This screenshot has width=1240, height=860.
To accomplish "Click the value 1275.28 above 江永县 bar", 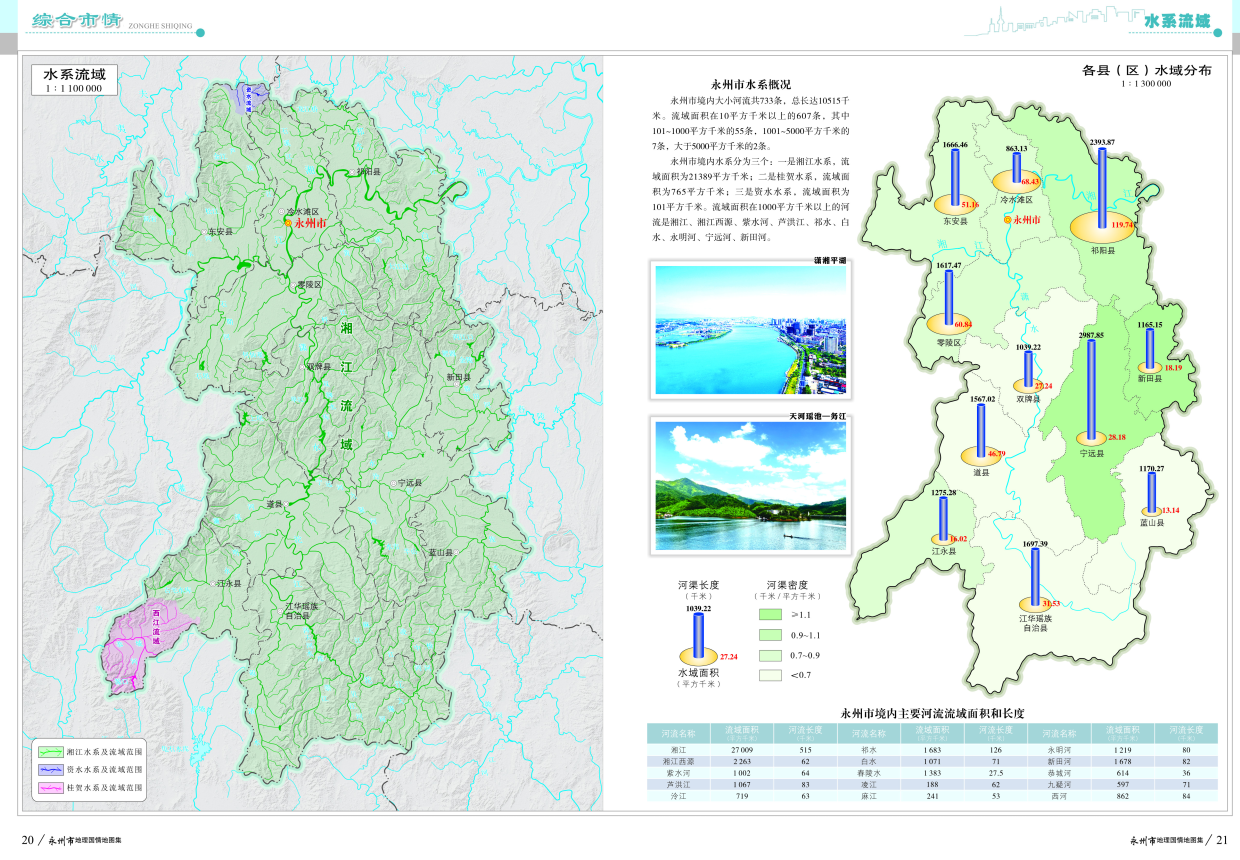I will pyautogui.click(x=944, y=493).
